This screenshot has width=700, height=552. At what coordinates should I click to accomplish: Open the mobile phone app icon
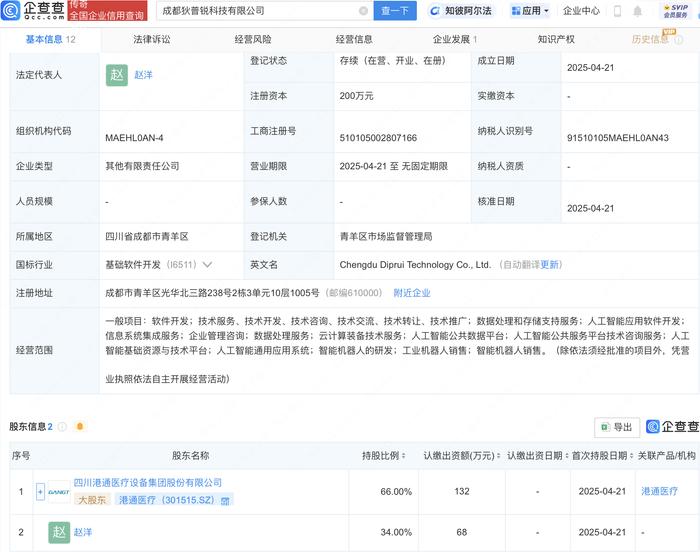pos(617,11)
